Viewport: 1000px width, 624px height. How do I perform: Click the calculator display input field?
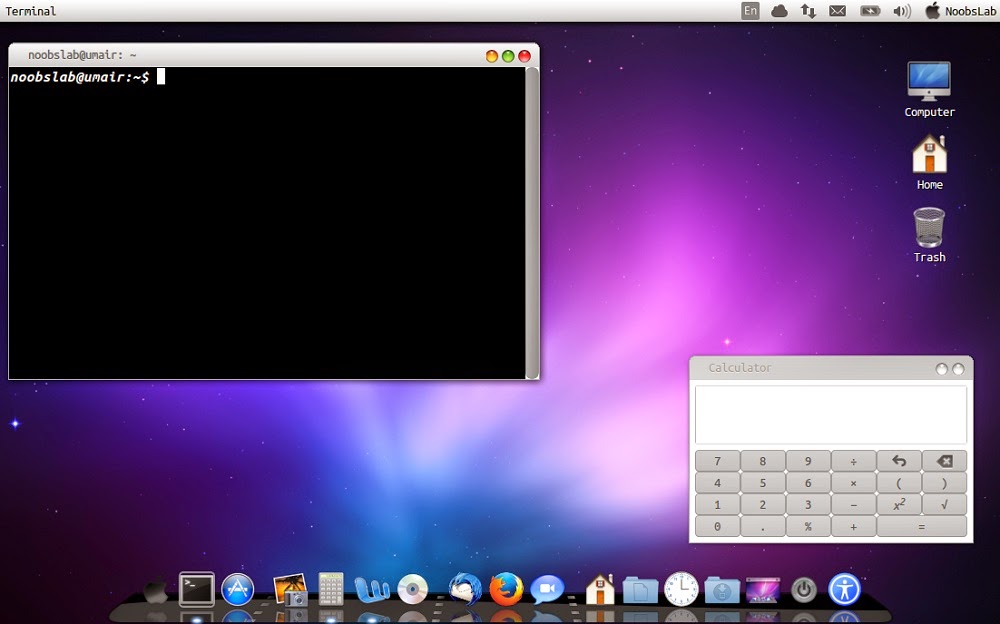(830, 415)
